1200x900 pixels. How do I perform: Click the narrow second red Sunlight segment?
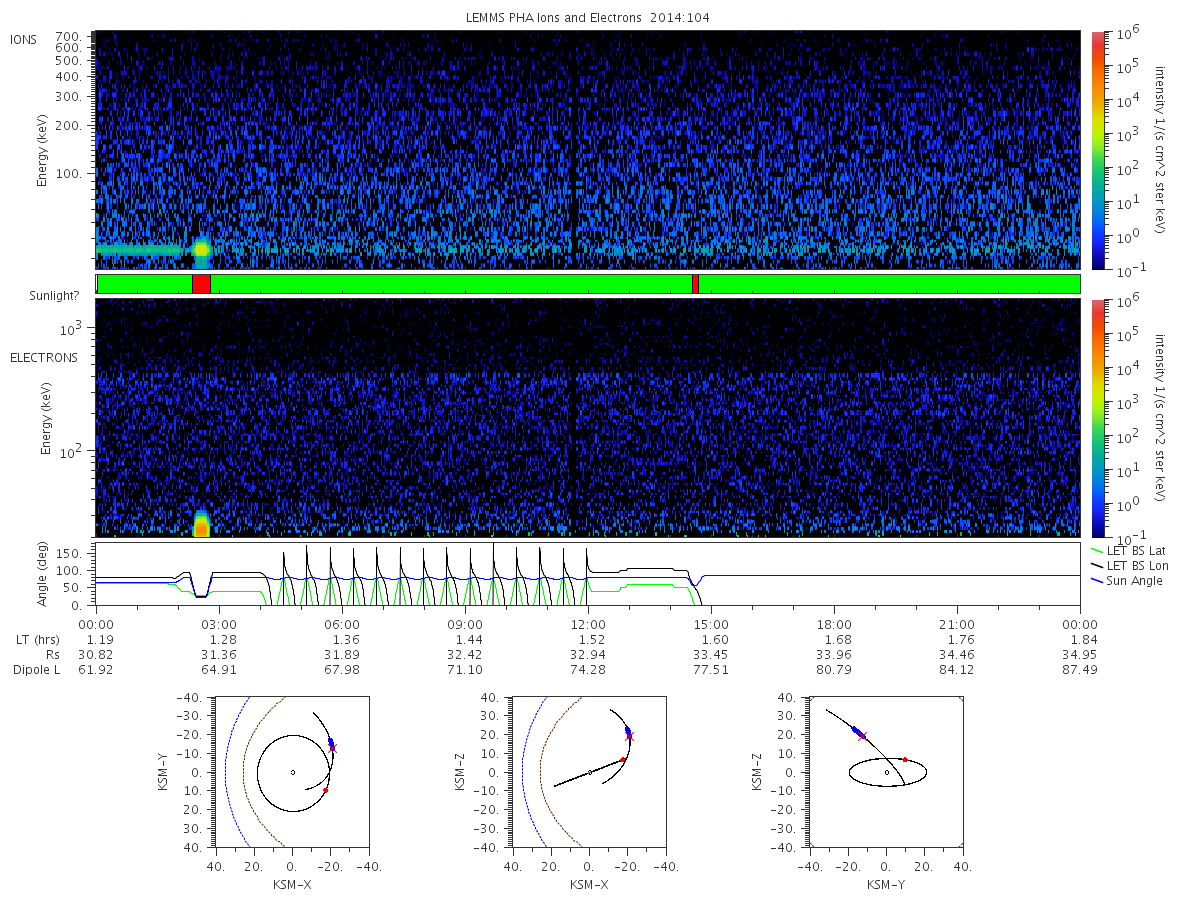[x=695, y=284]
